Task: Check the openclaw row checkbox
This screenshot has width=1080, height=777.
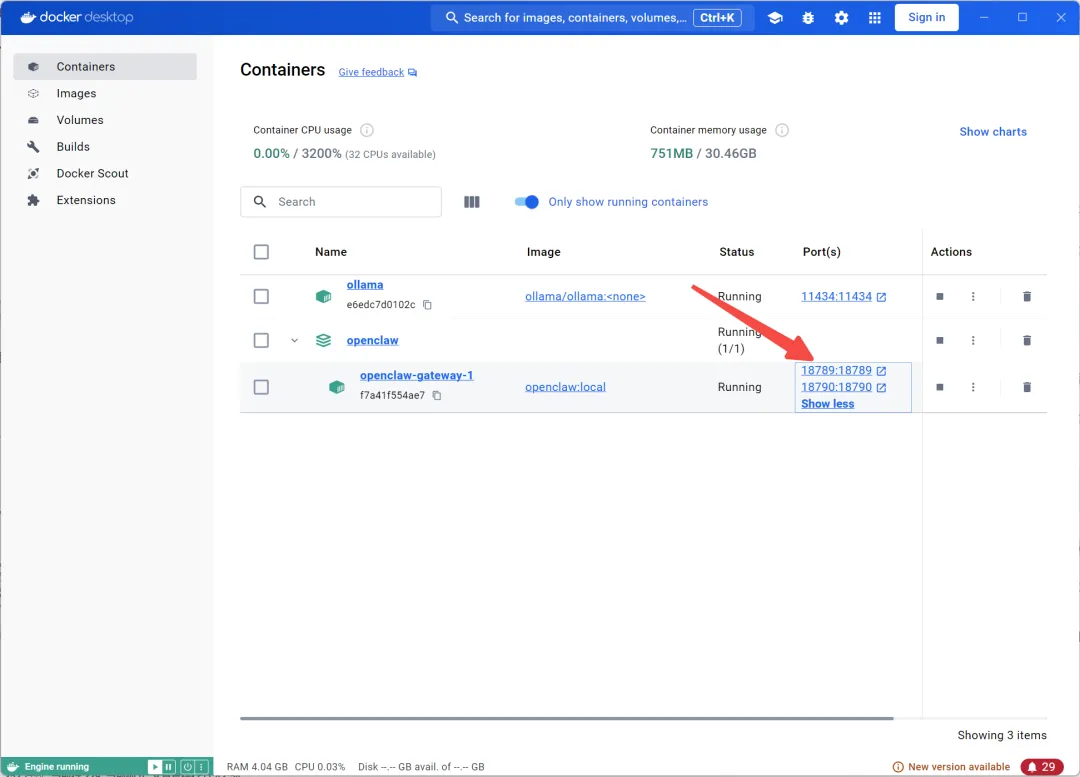Action: click(x=261, y=340)
